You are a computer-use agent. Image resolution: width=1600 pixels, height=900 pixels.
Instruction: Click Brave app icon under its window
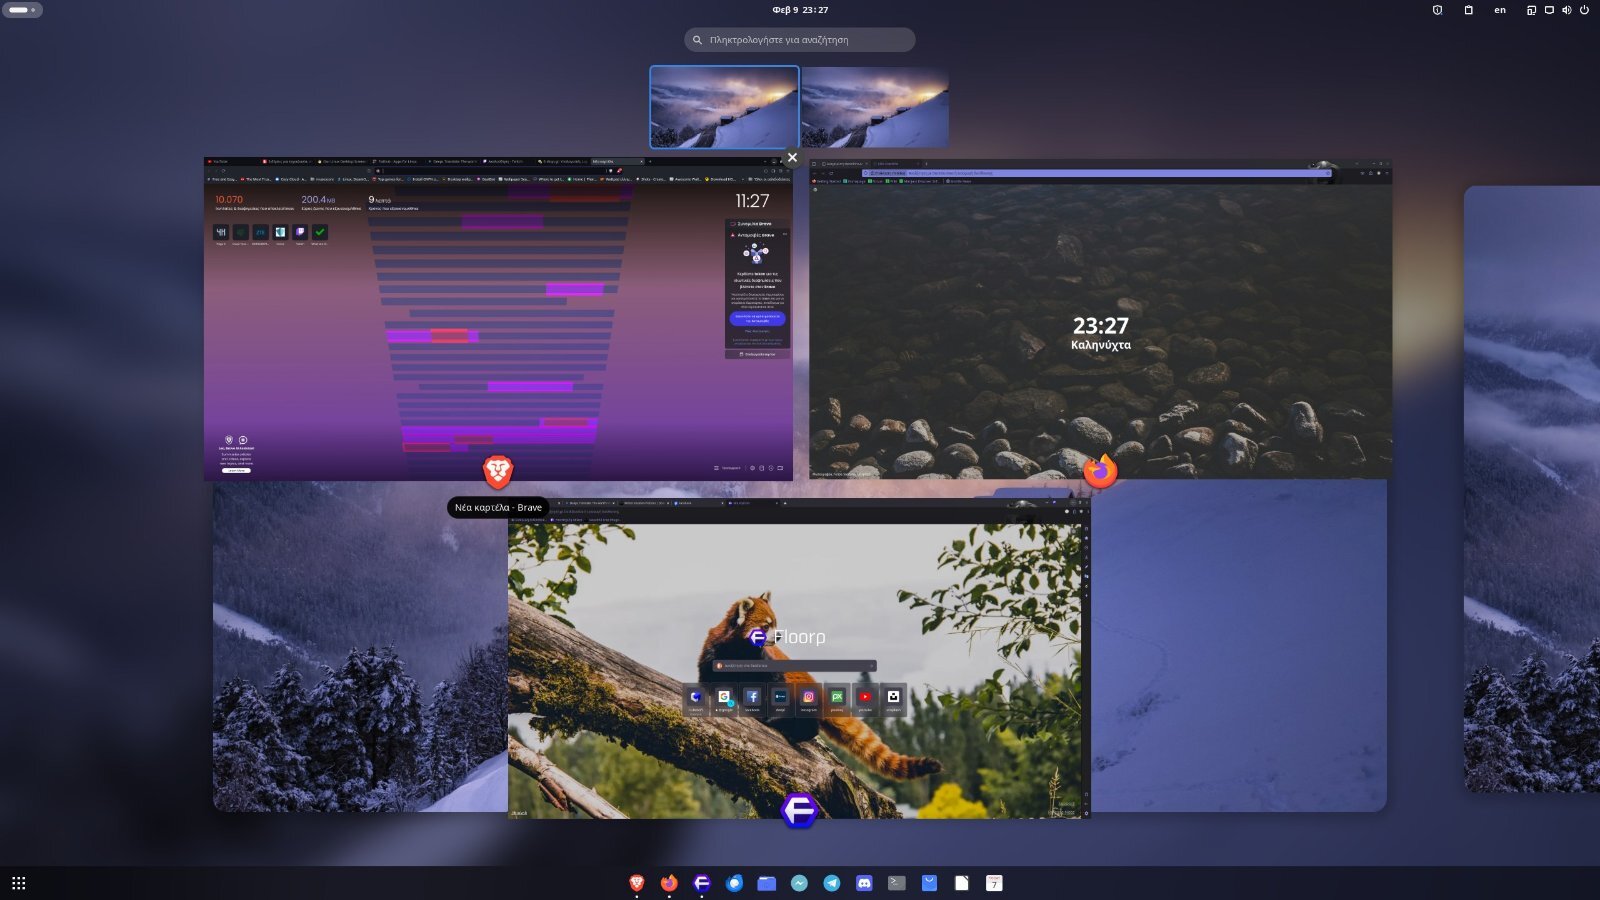click(x=498, y=470)
